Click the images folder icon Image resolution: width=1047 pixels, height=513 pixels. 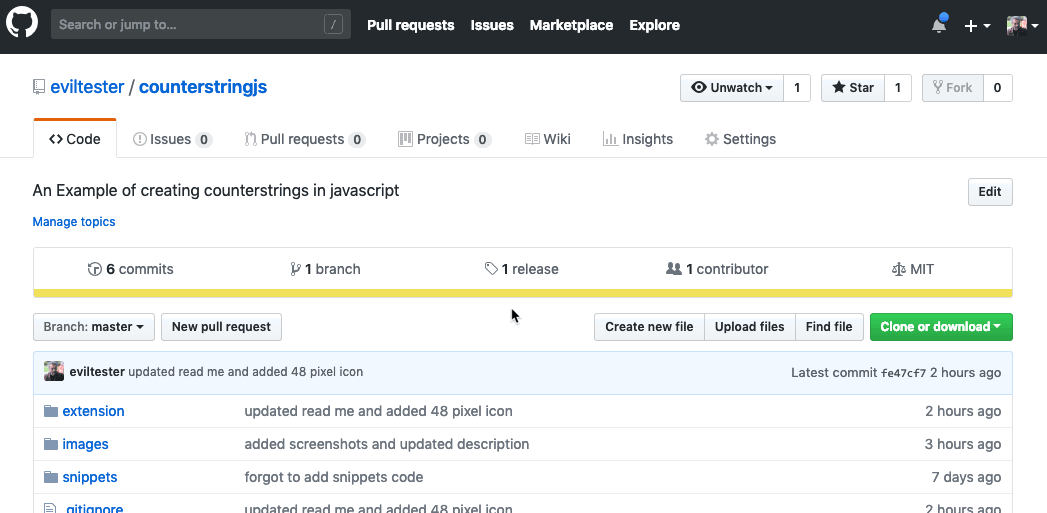pyautogui.click(x=51, y=444)
